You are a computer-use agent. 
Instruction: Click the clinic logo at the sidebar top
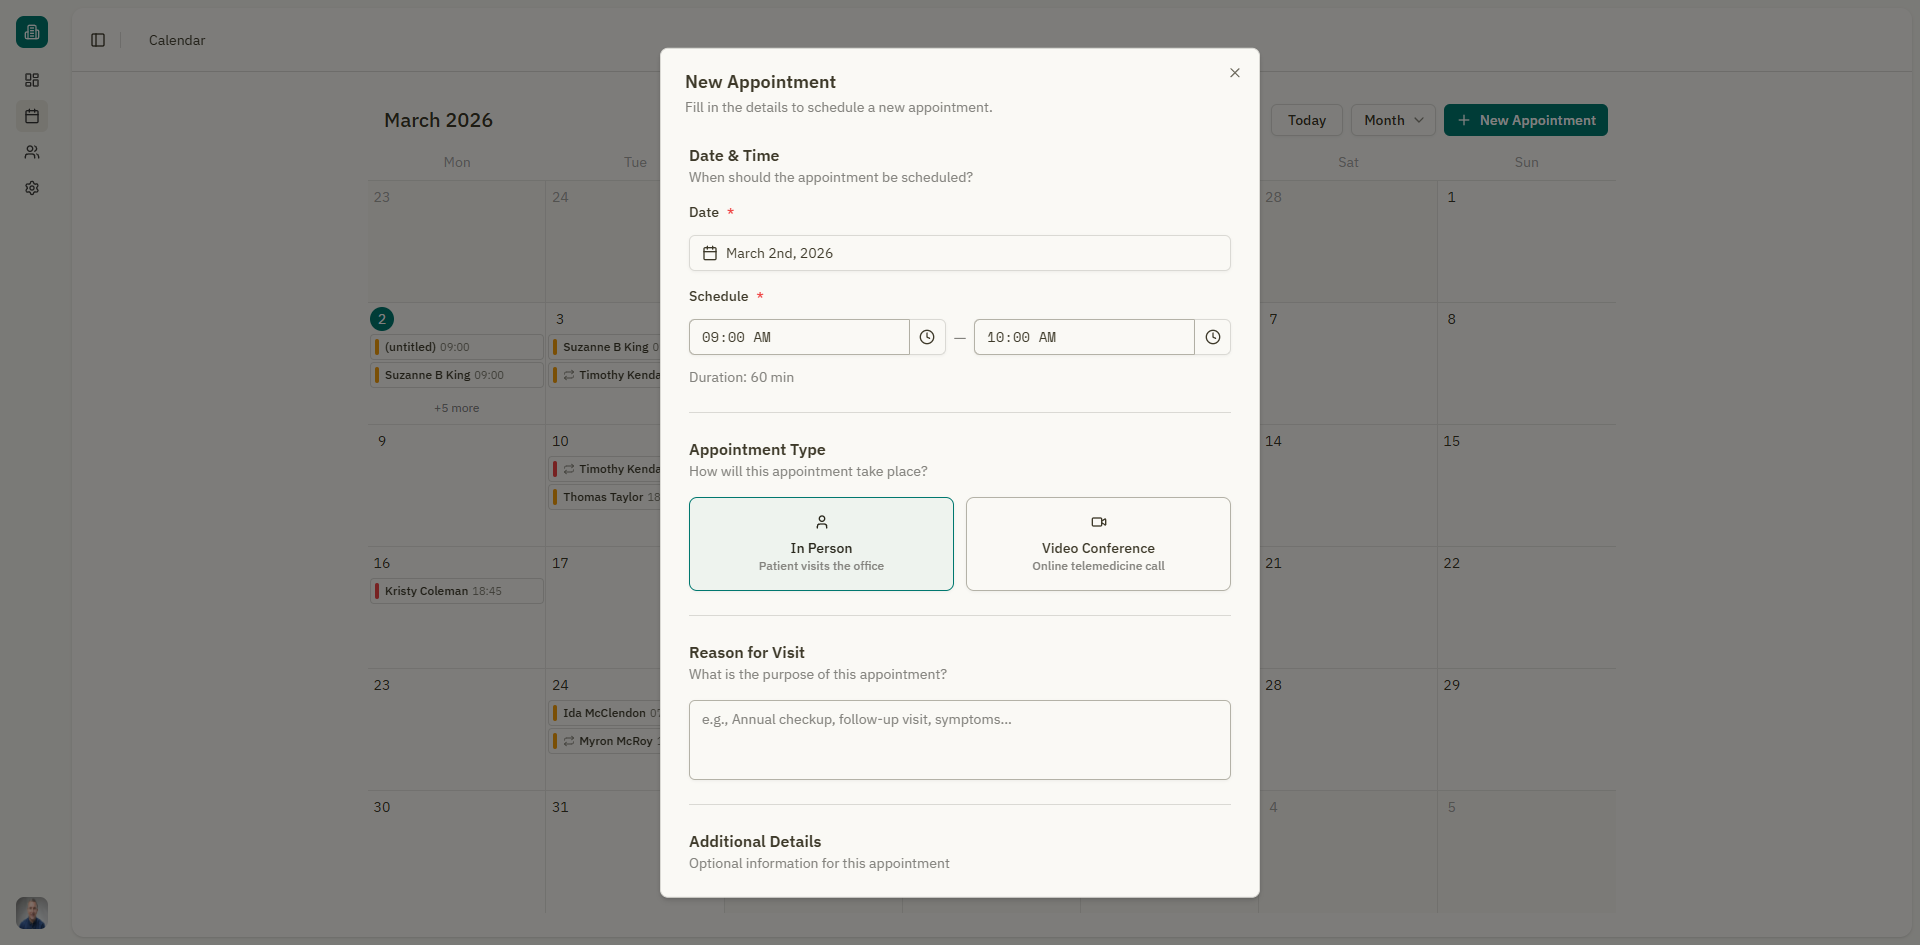tap(32, 32)
